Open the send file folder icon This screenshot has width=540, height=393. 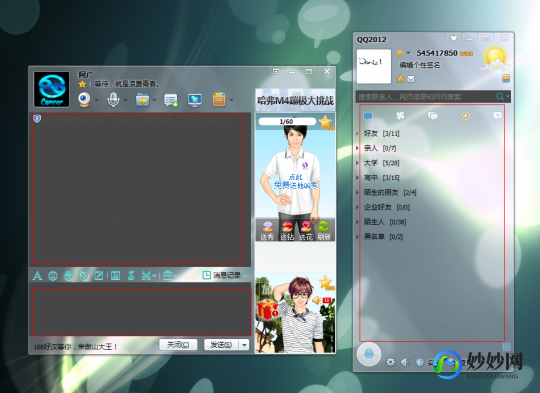tap(143, 100)
